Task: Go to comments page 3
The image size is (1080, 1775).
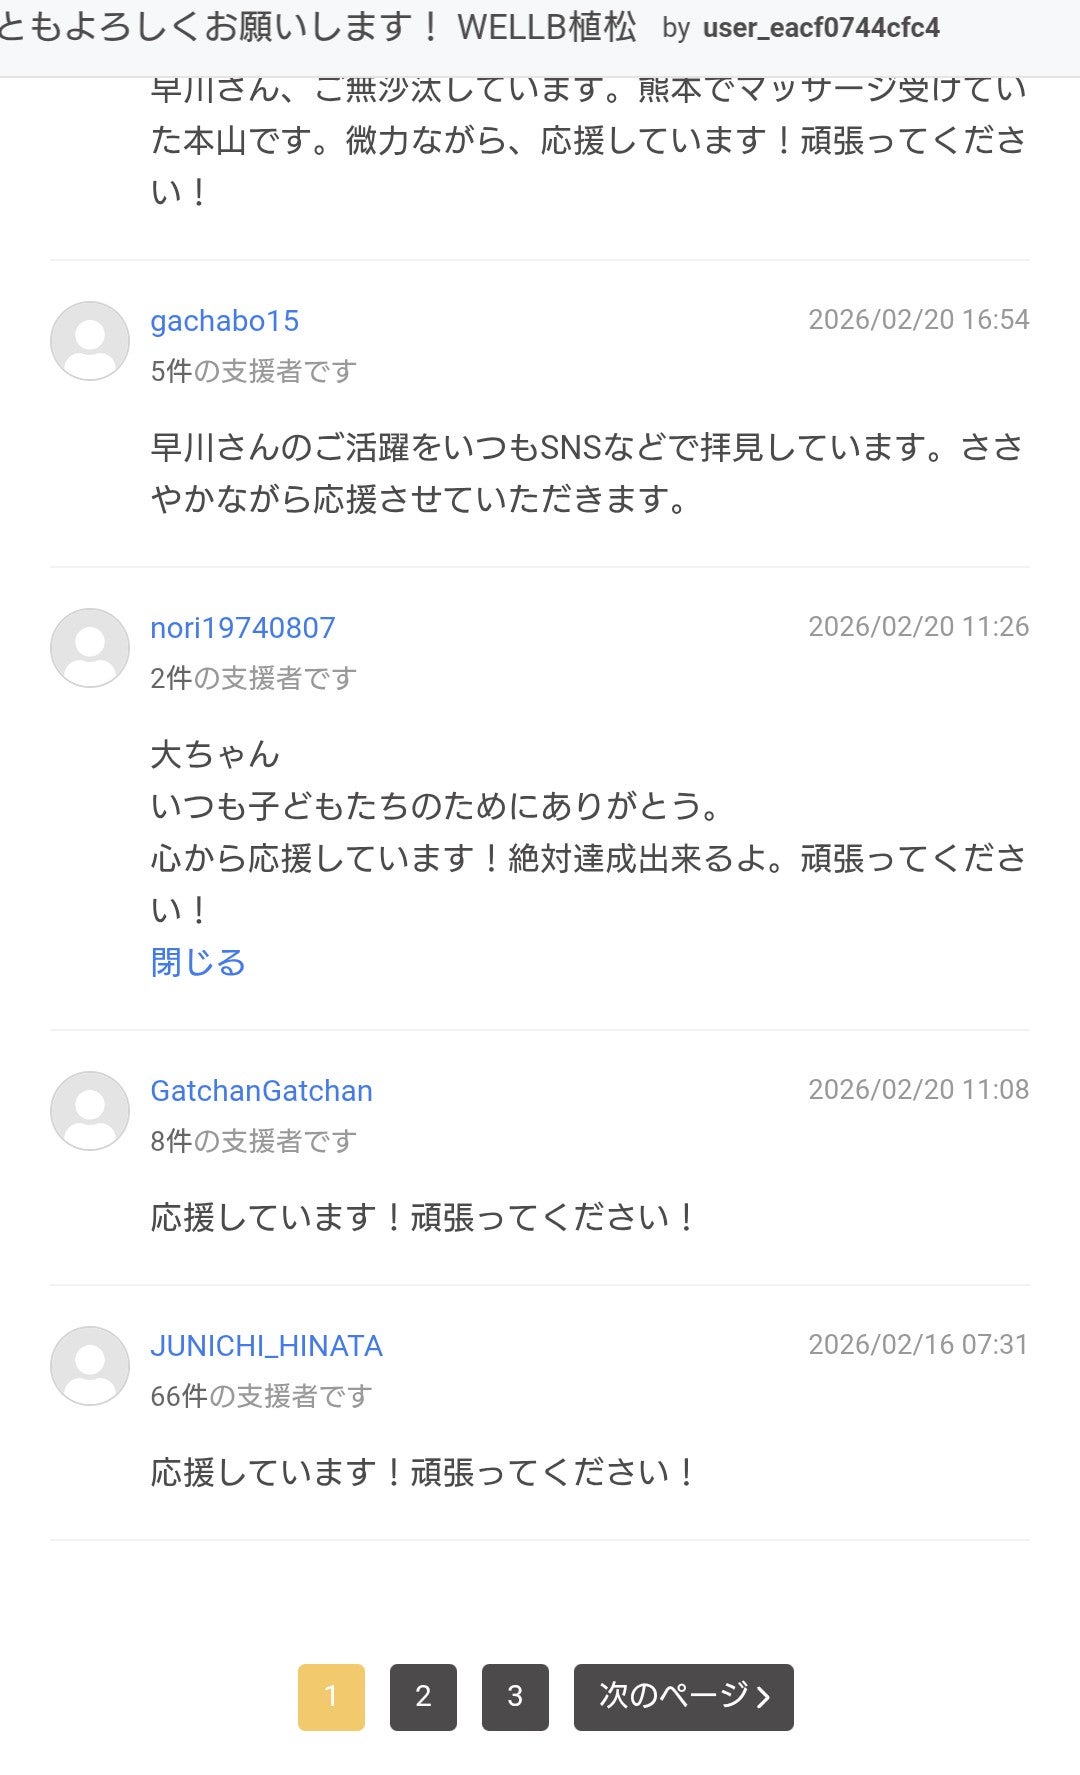Action: click(x=515, y=1697)
